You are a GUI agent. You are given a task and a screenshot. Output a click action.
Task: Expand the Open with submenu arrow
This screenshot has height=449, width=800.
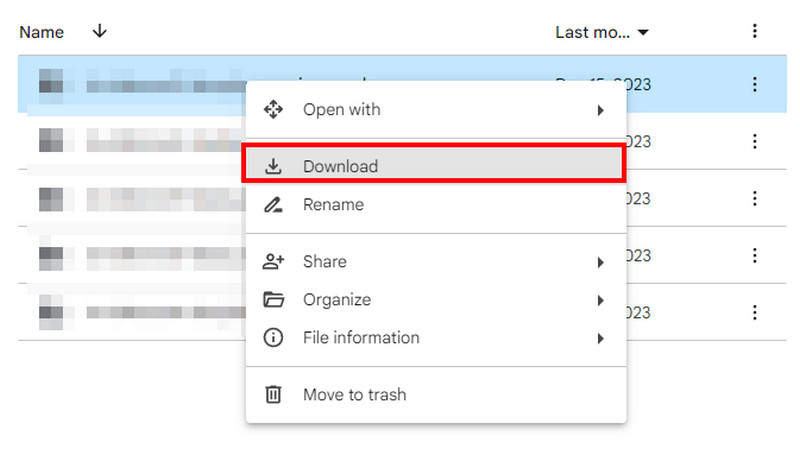601,110
